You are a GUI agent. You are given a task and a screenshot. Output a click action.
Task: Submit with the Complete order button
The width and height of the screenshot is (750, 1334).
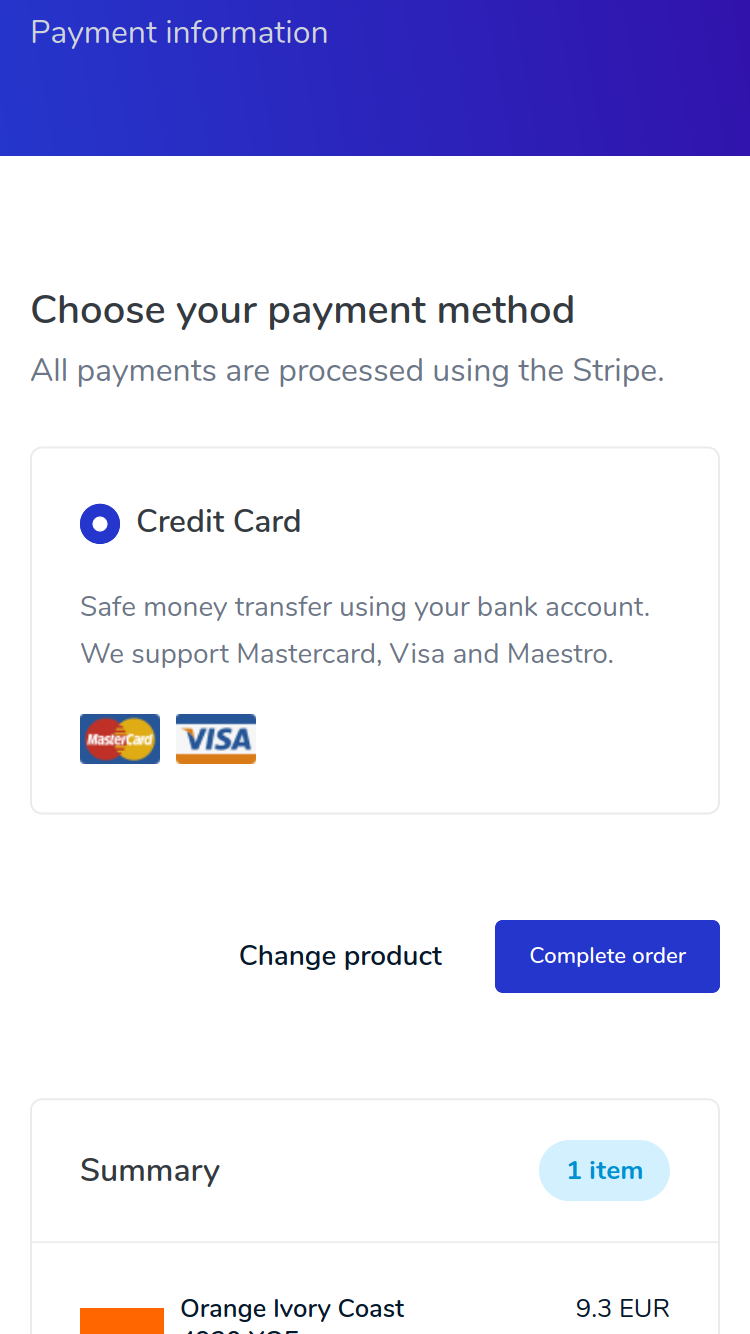click(607, 956)
